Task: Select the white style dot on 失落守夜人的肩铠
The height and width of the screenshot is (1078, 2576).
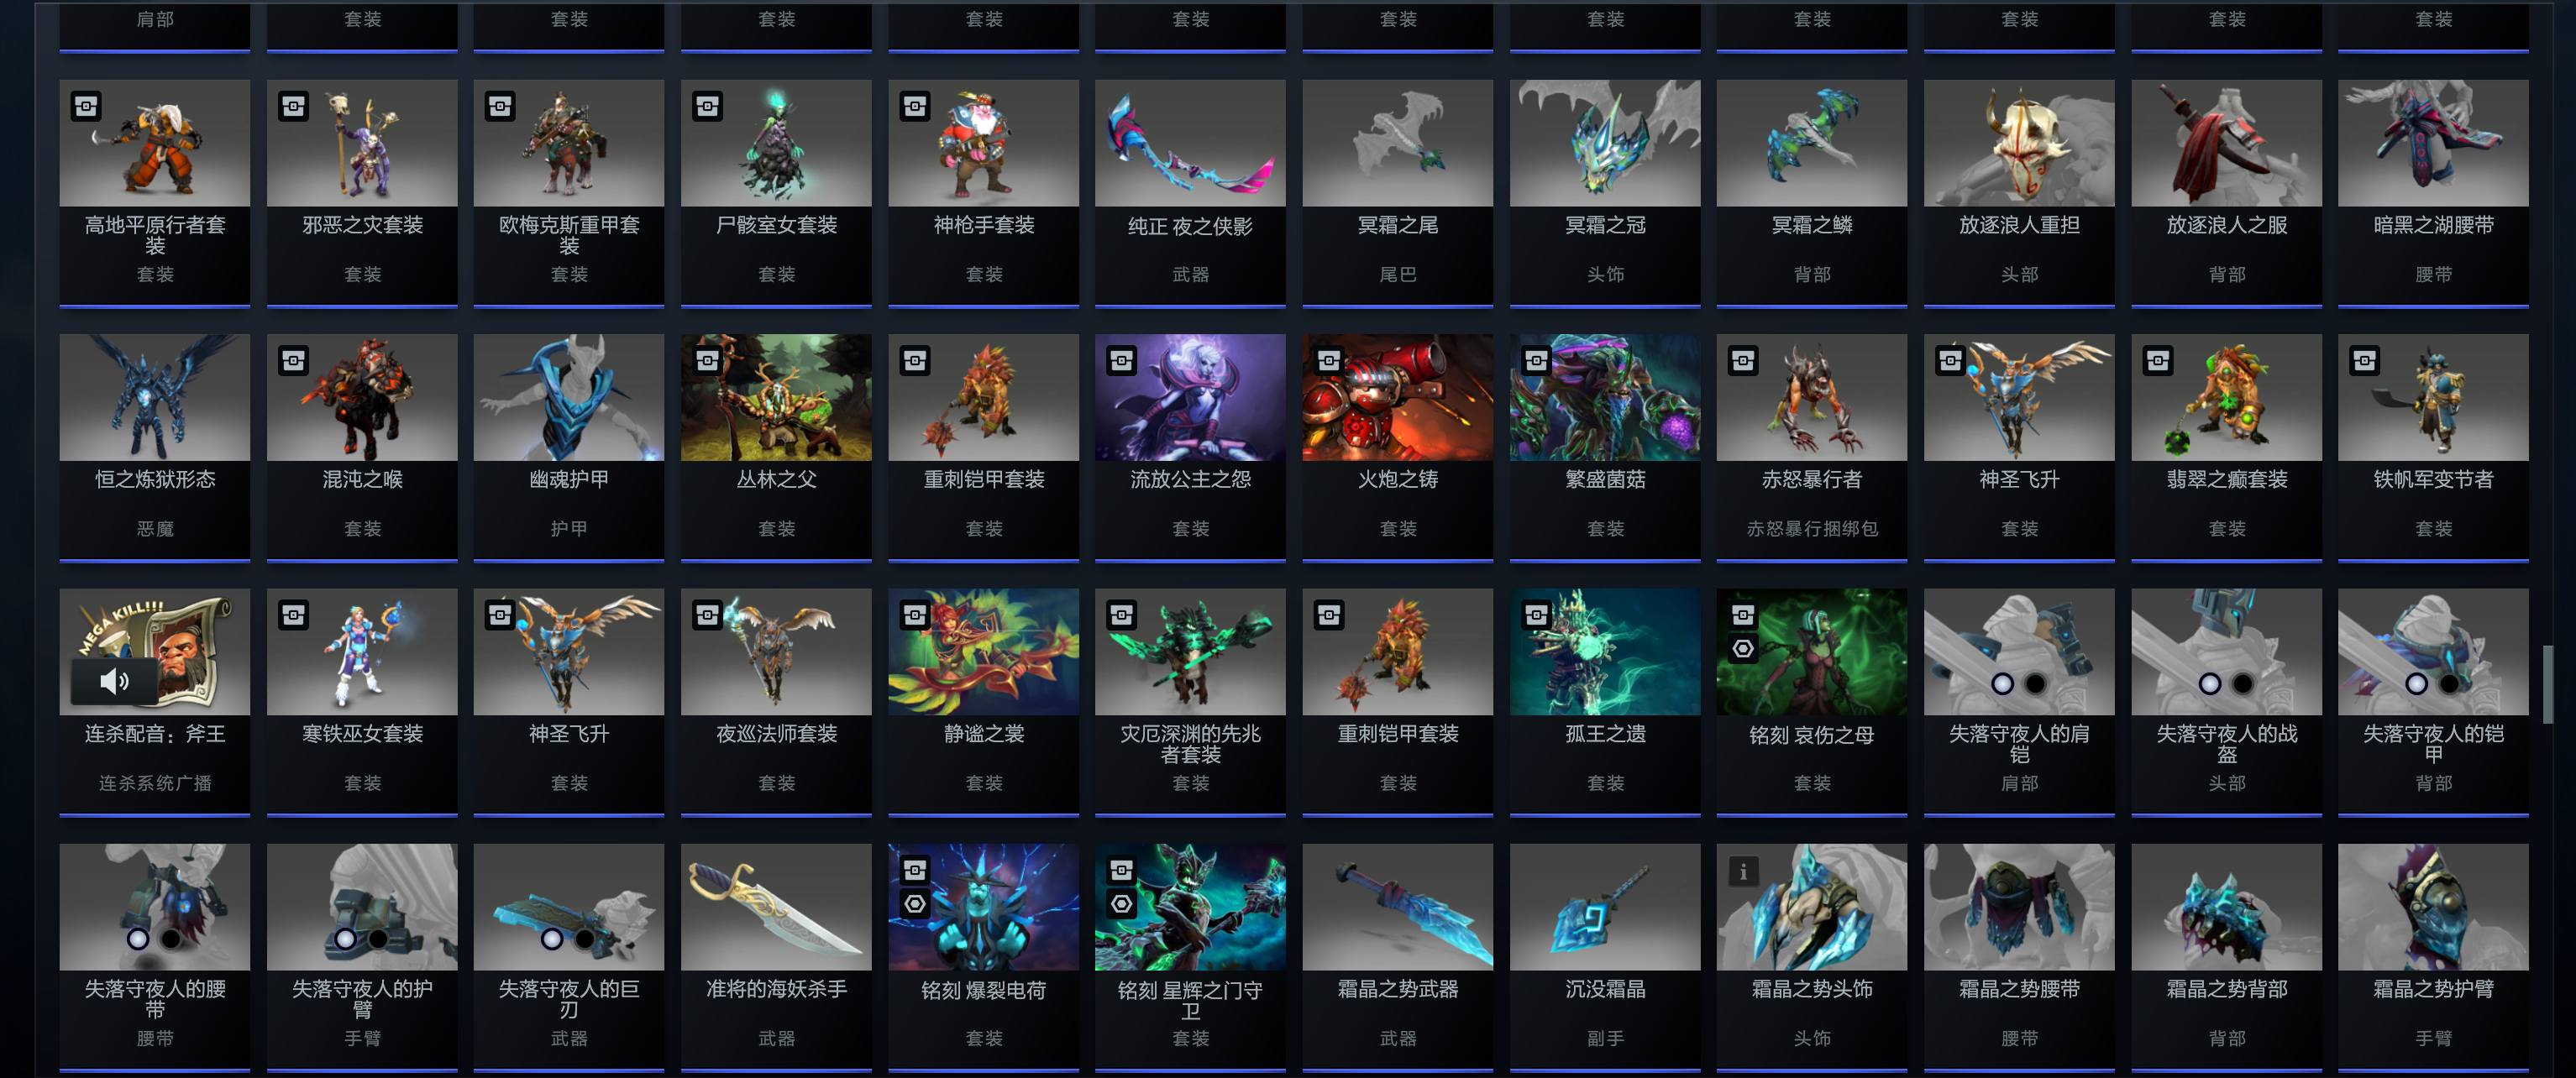Action: point(2002,684)
